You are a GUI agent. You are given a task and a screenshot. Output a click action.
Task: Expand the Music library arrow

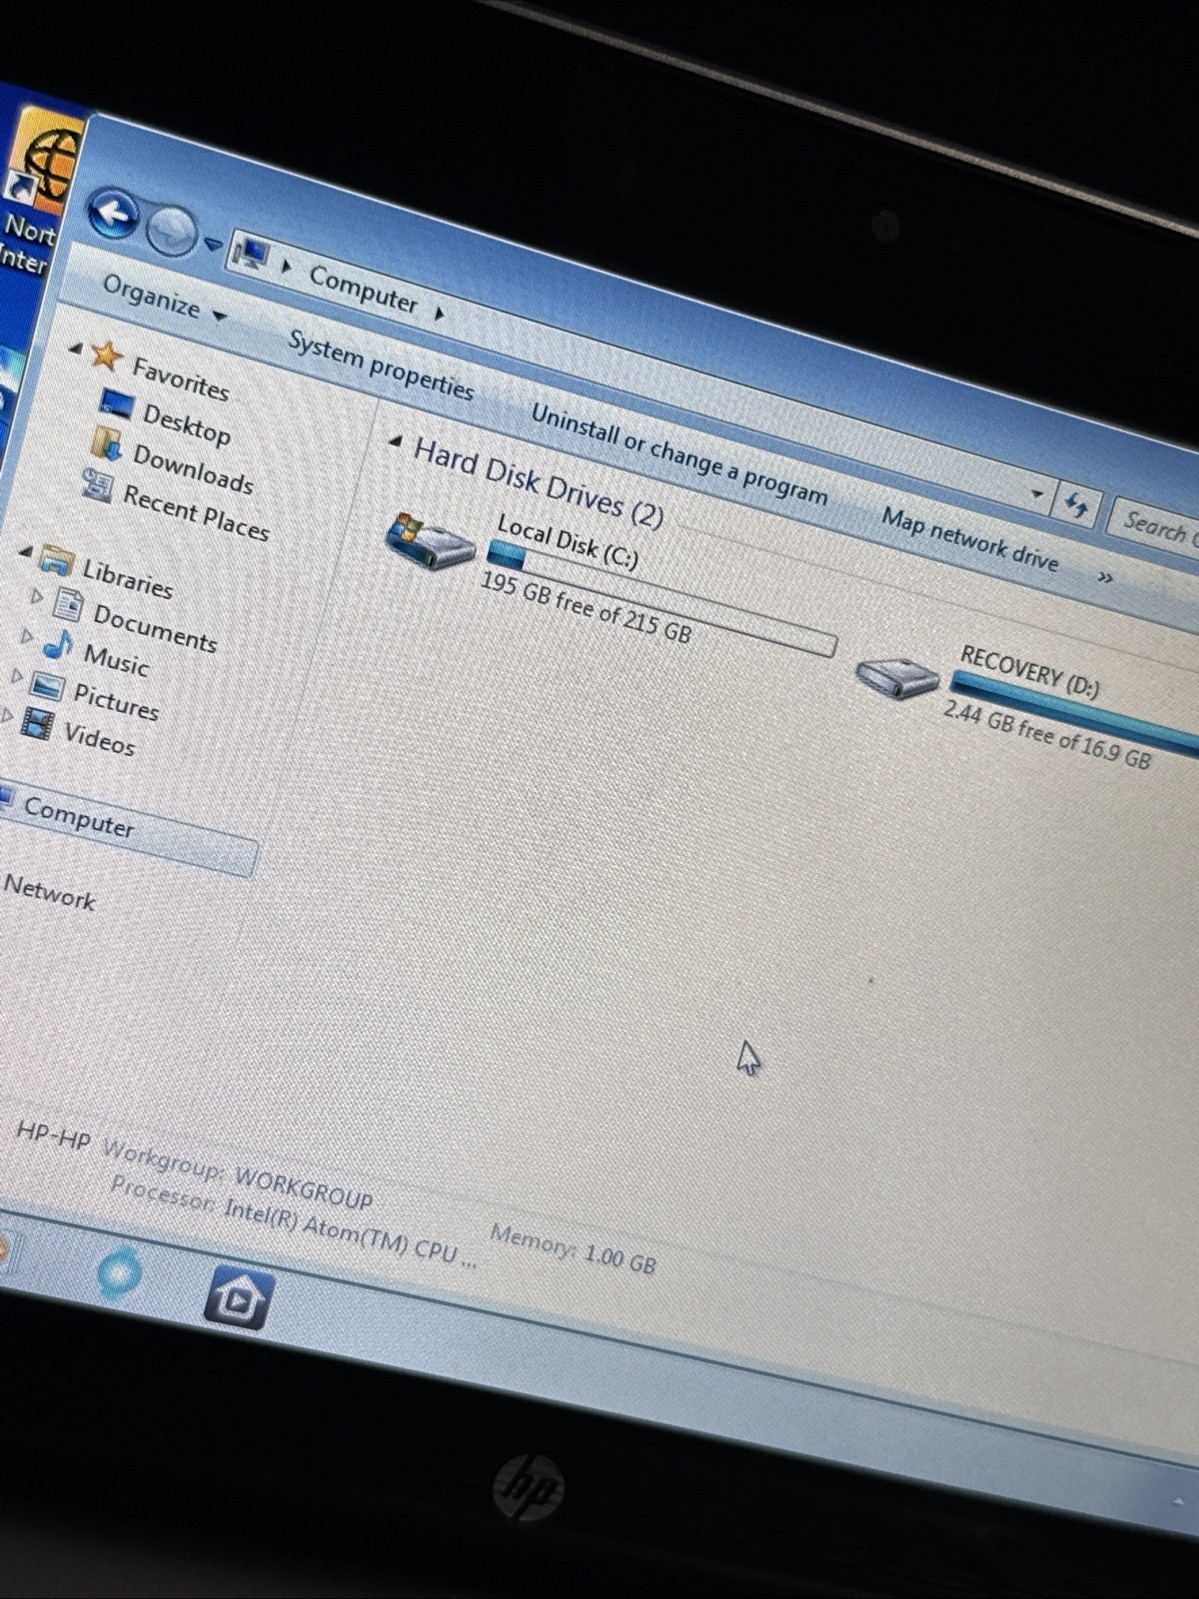[26, 636]
